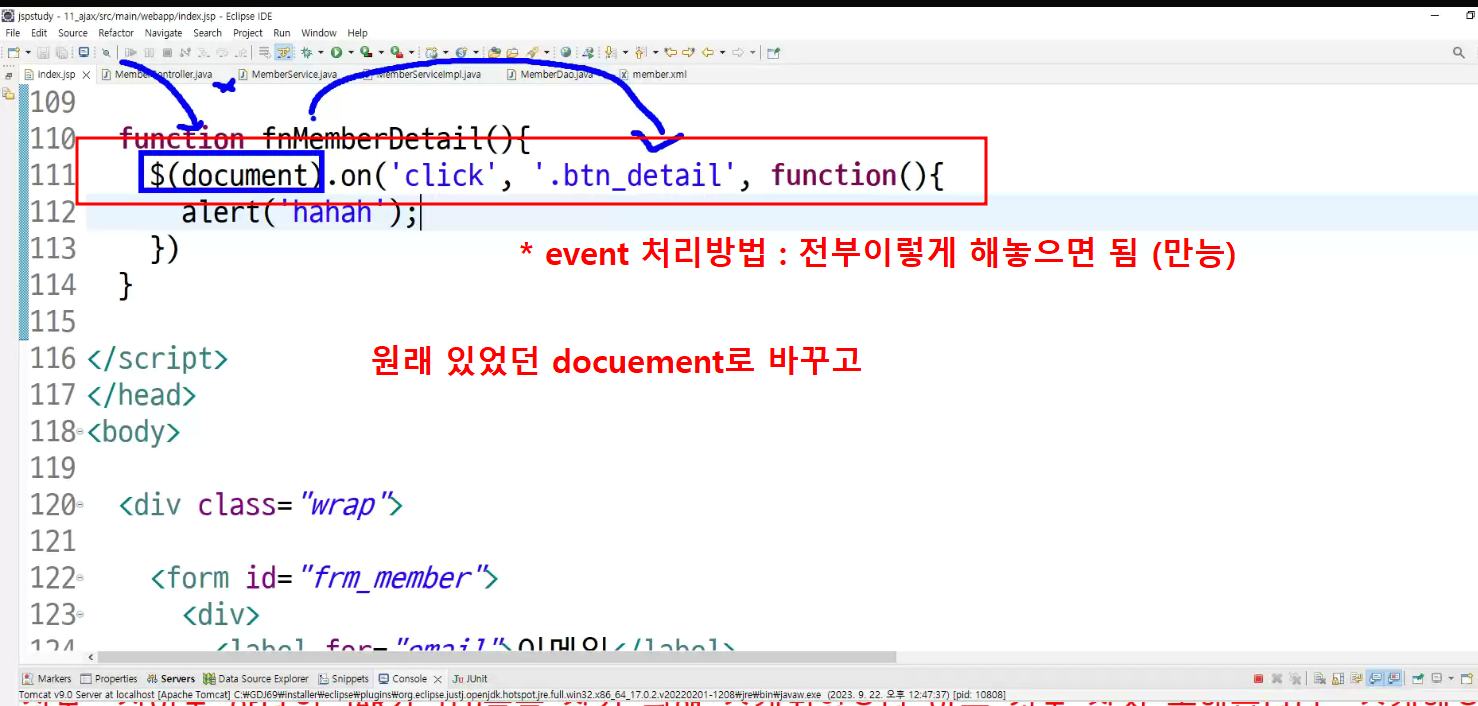Collapse code fold at line 120
Screen dimensions: 1478x706
coord(80,506)
